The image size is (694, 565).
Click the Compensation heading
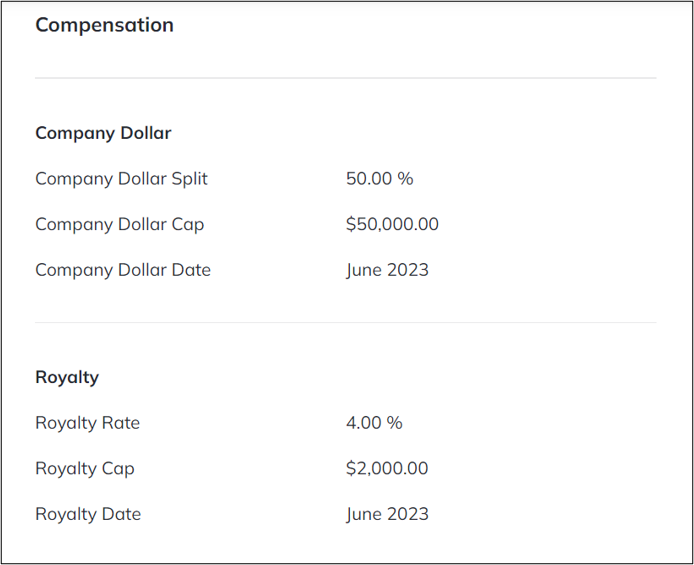104,25
